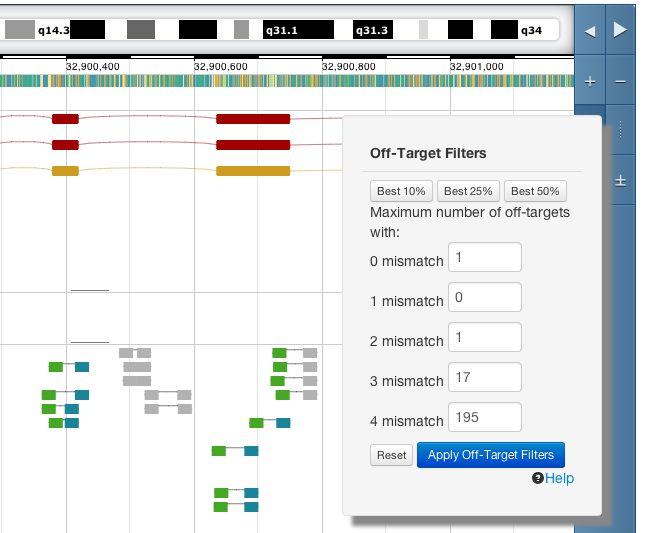Click the q14.3 chromosome band

(x=54, y=31)
